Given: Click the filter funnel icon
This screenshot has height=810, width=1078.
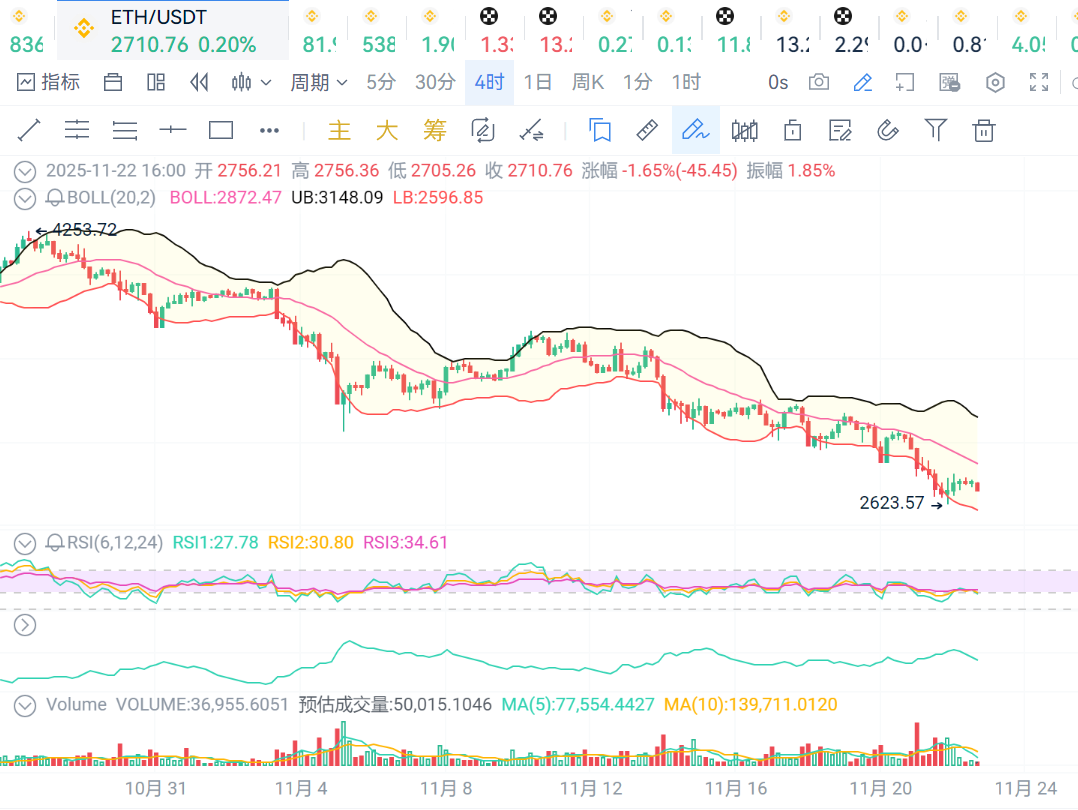Looking at the screenshot, I should (935, 130).
